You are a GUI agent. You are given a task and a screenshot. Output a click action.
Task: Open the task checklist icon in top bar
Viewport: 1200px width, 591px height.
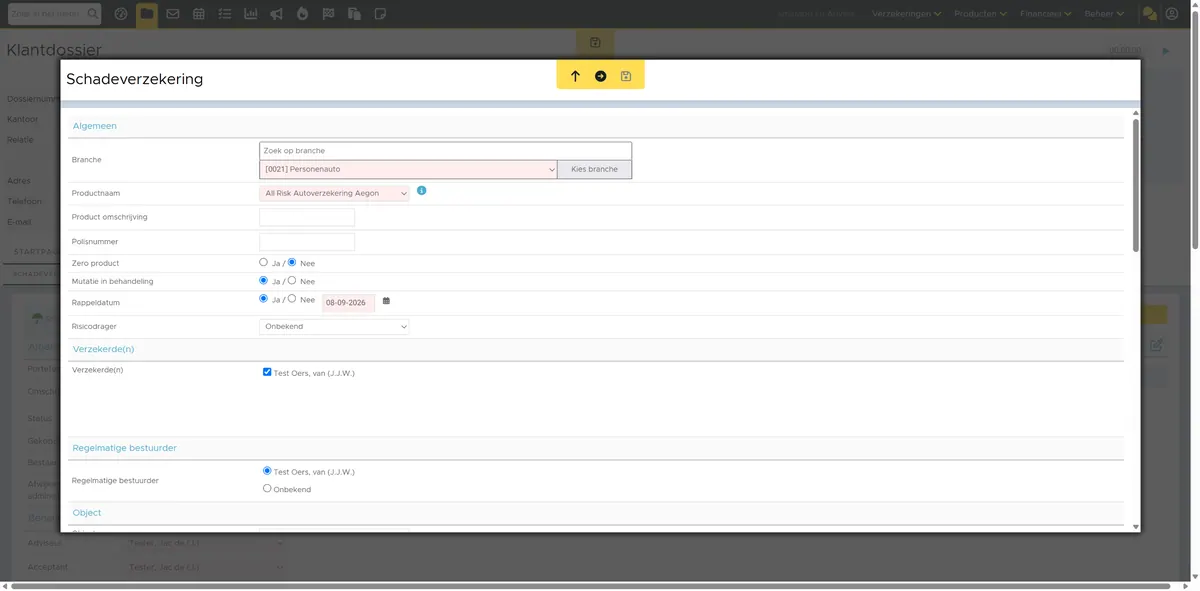(x=224, y=14)
